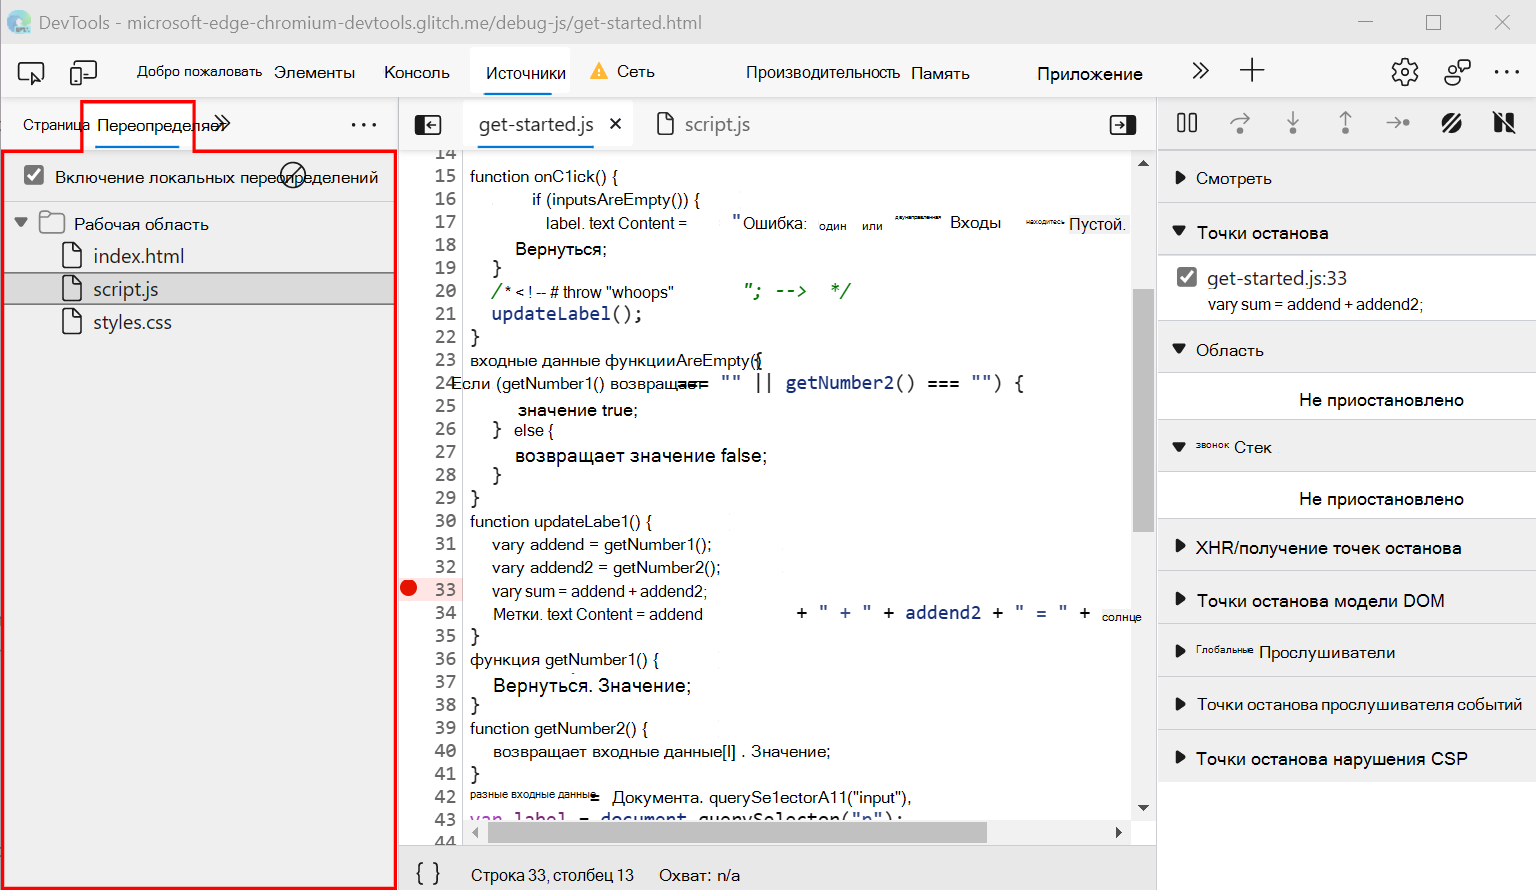Open DevTools settings gear
Screen dimensions: 1536x890
tap(1405, 72)
